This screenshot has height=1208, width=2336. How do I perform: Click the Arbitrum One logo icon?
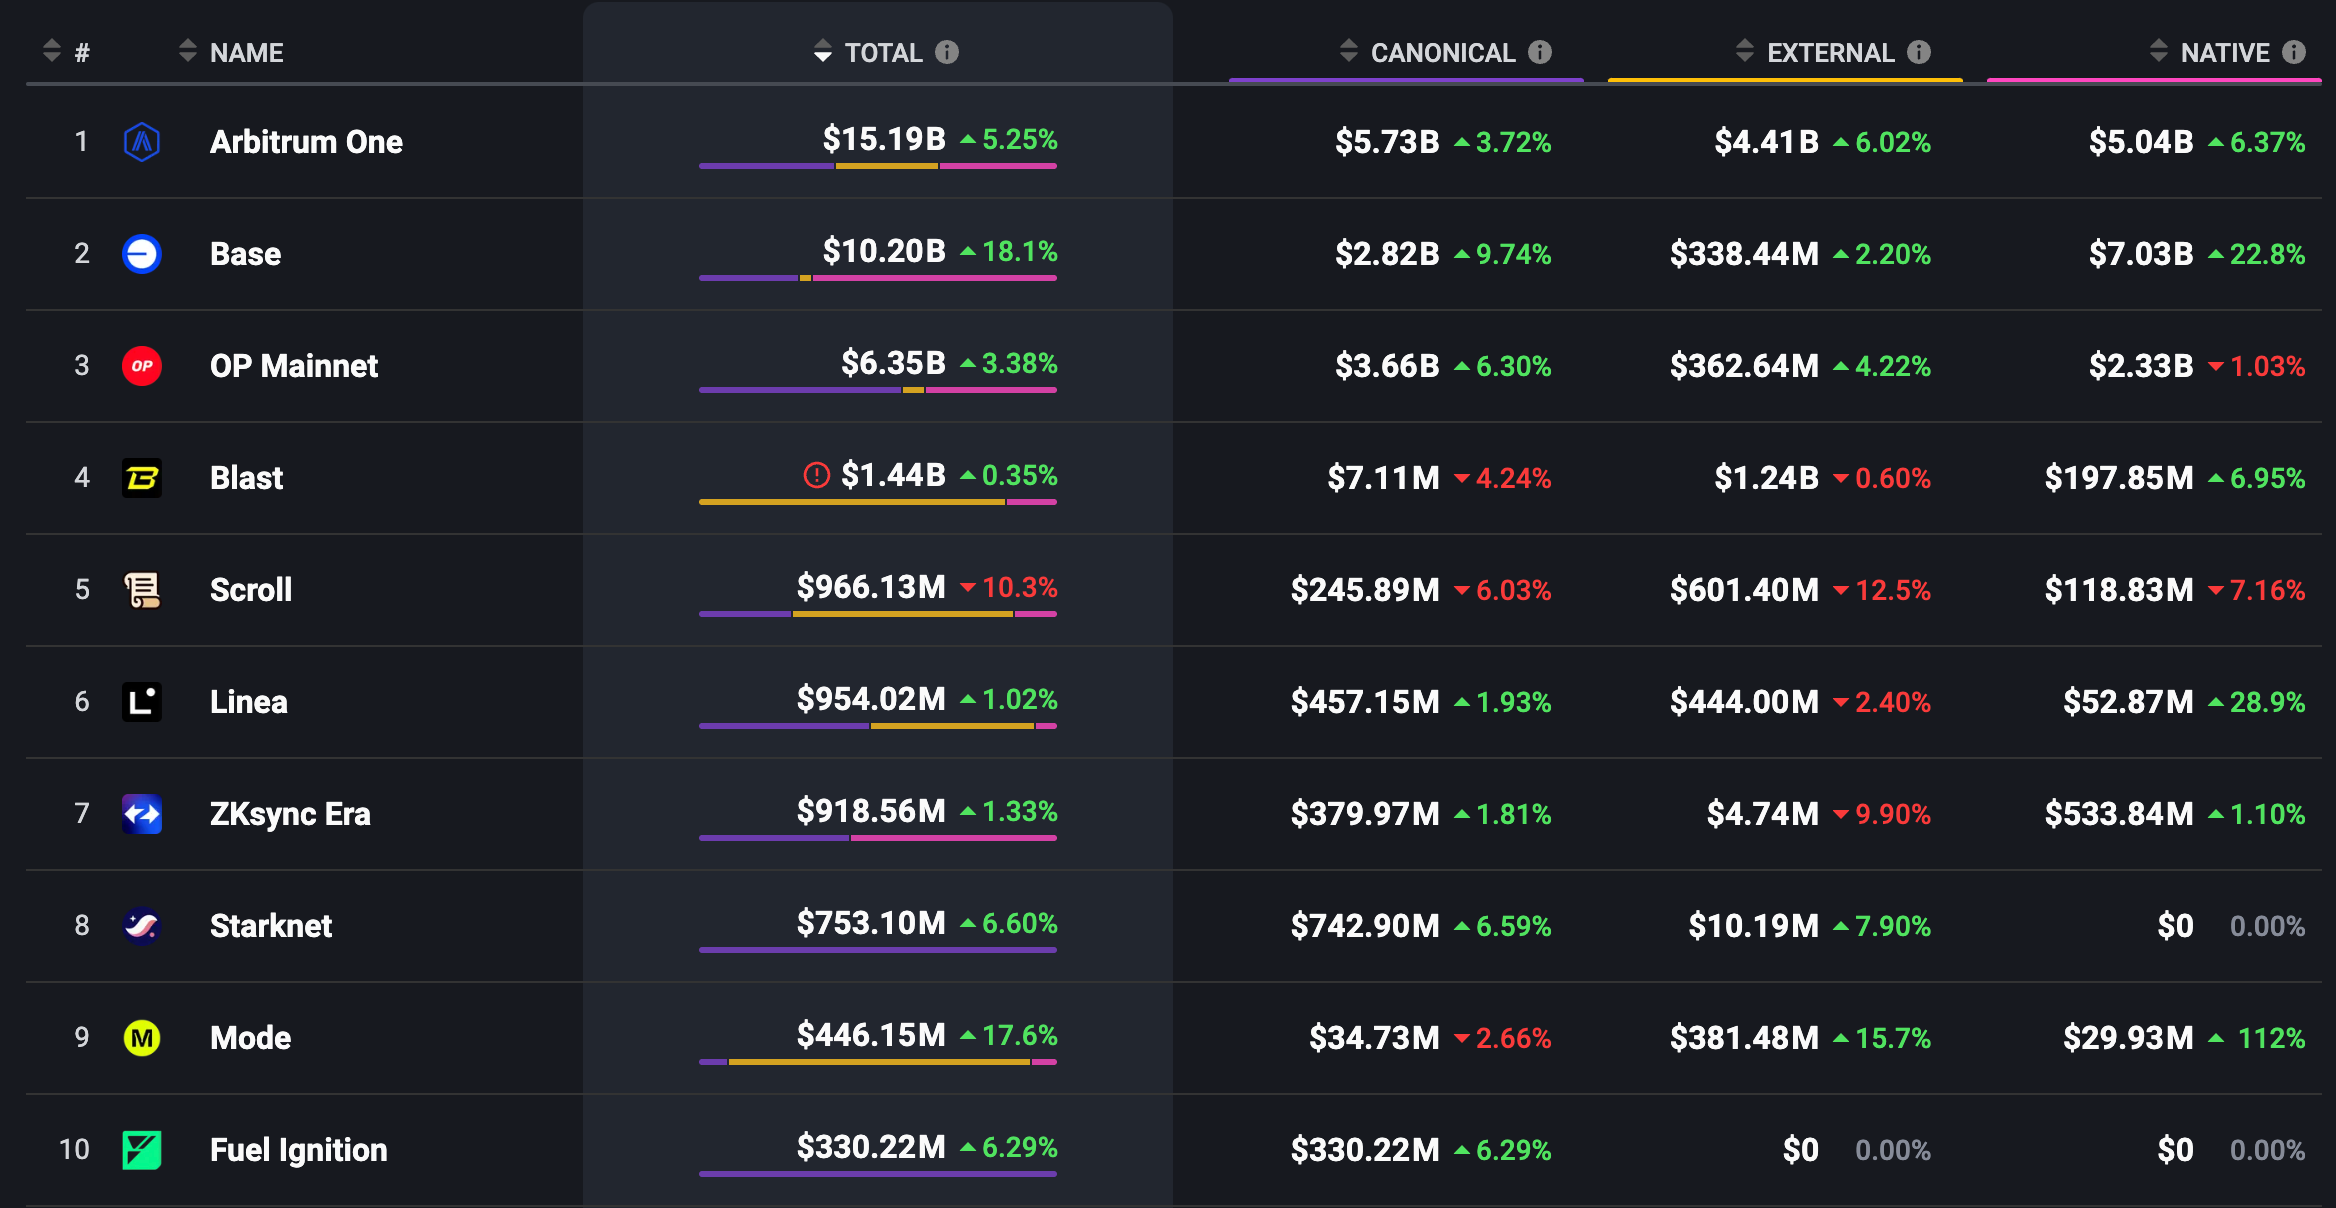142,142
